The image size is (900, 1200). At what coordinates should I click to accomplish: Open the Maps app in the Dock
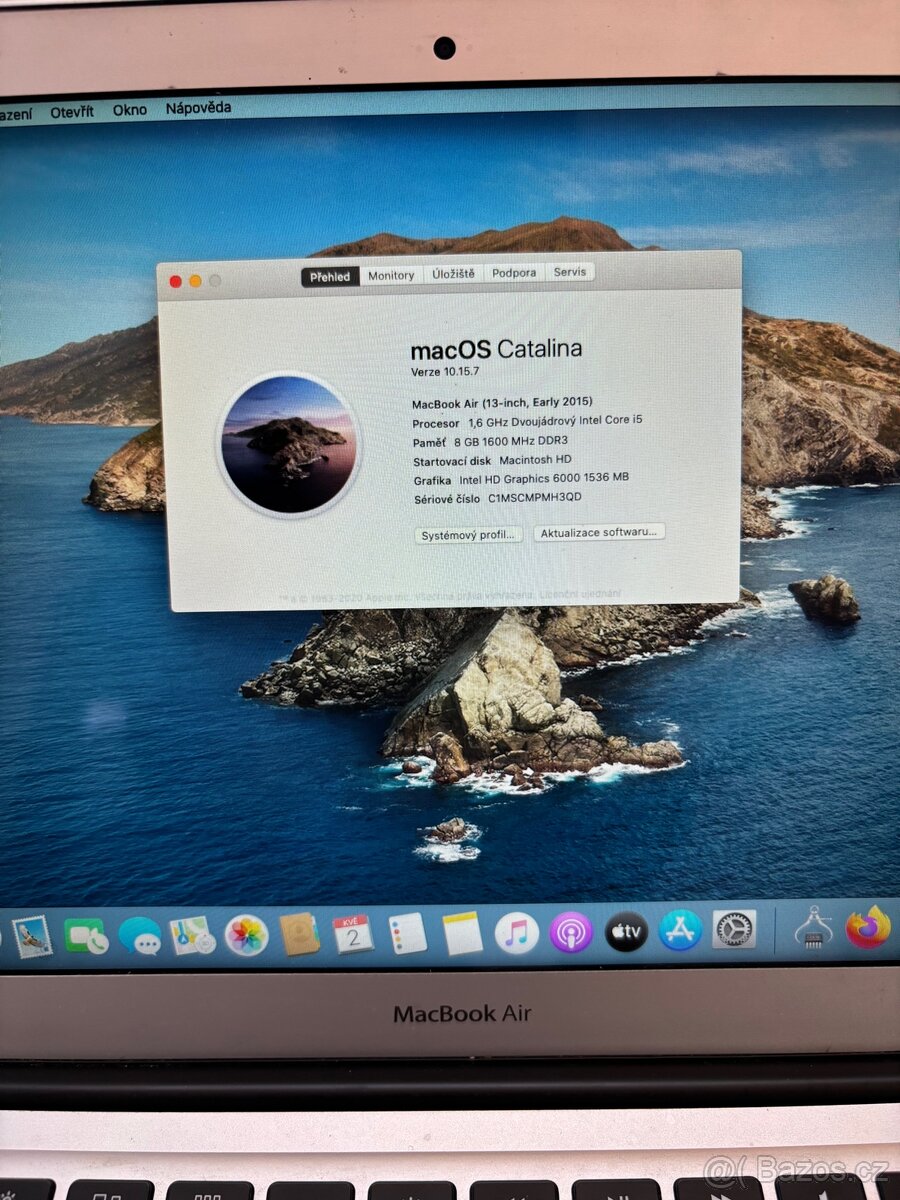pyautogui.click(x=193, y=935)
